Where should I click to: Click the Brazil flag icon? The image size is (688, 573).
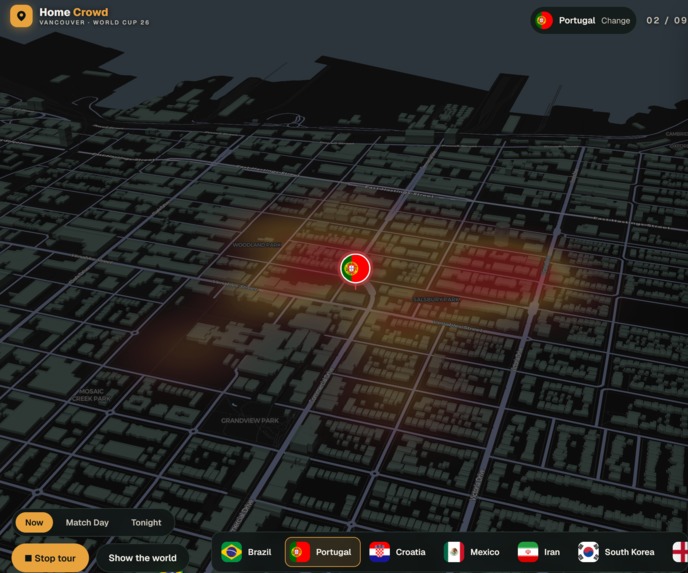(x=231, y=552)
